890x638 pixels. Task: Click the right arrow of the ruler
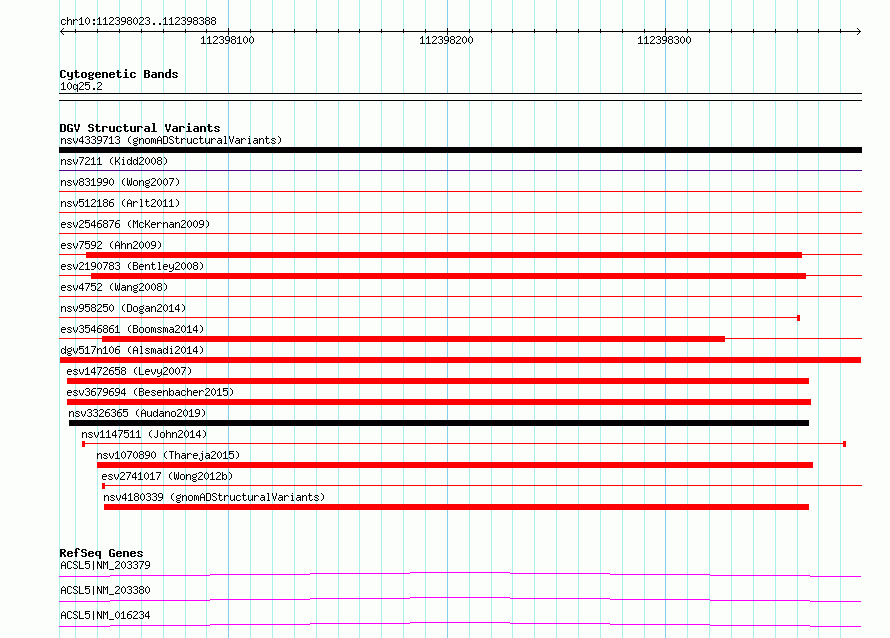coord(858,32)
